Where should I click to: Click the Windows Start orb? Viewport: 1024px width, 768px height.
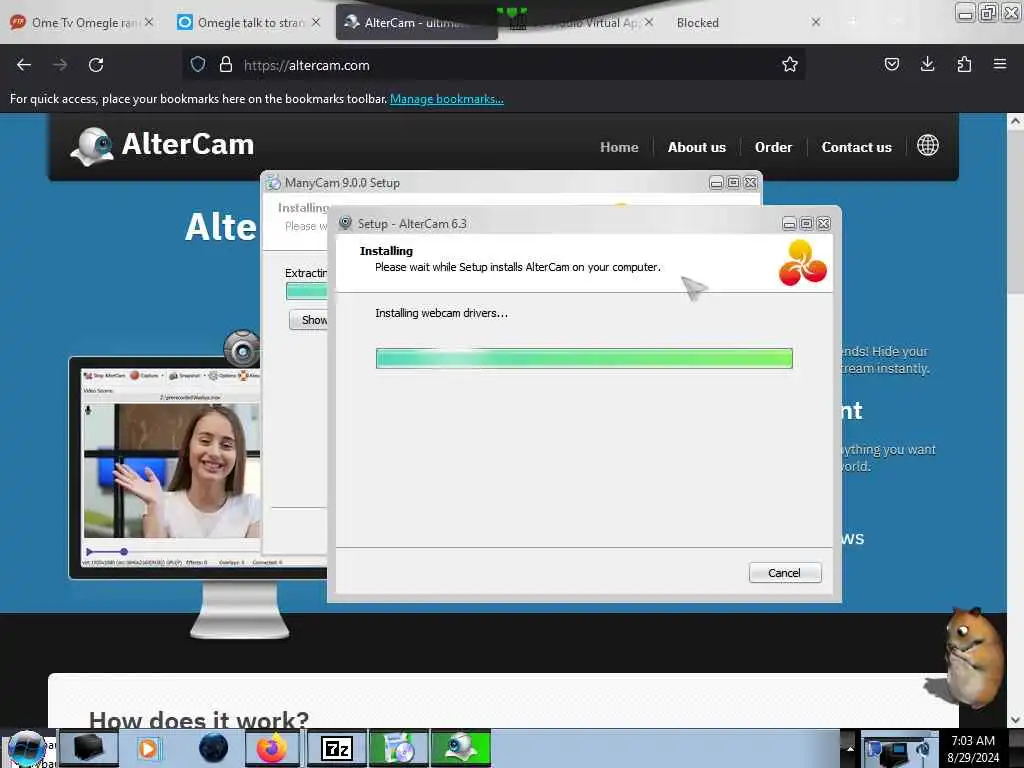(x=27, y=748)
